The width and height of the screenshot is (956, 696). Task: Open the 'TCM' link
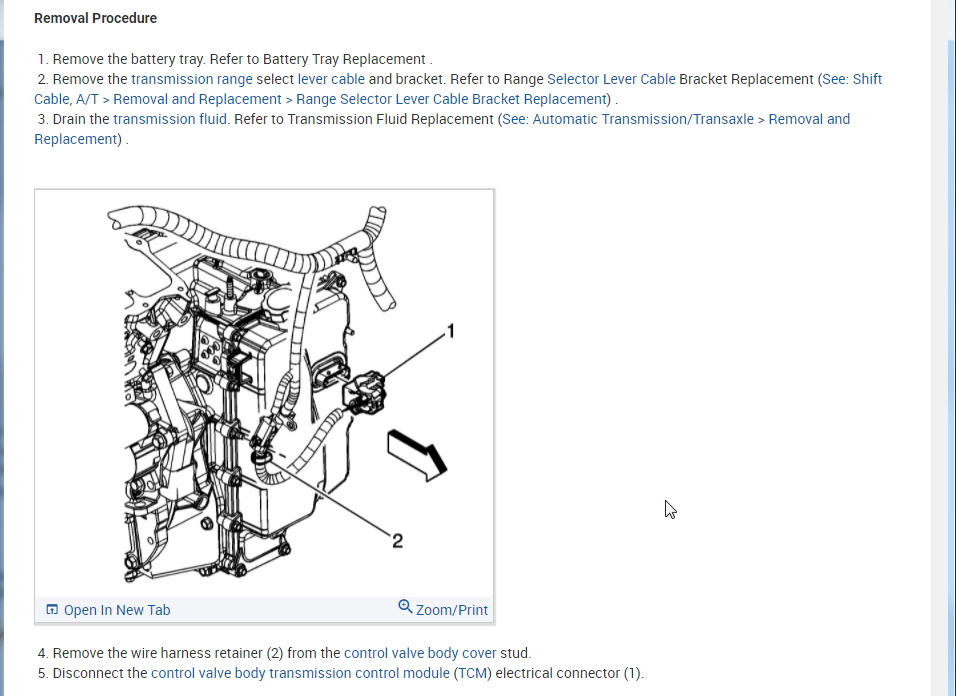[x=473, y=673]
